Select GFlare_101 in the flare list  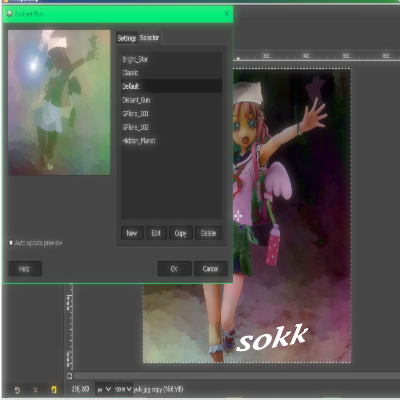click(x=171, y=113)
